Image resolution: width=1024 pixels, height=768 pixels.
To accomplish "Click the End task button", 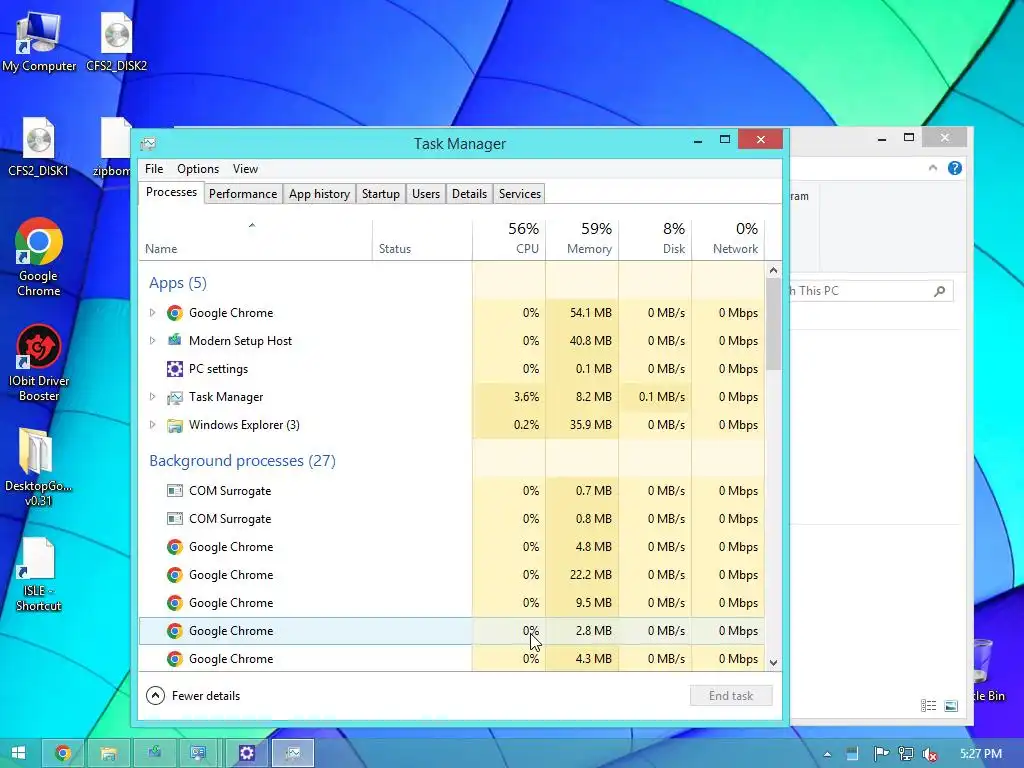I will pos(731,696).
